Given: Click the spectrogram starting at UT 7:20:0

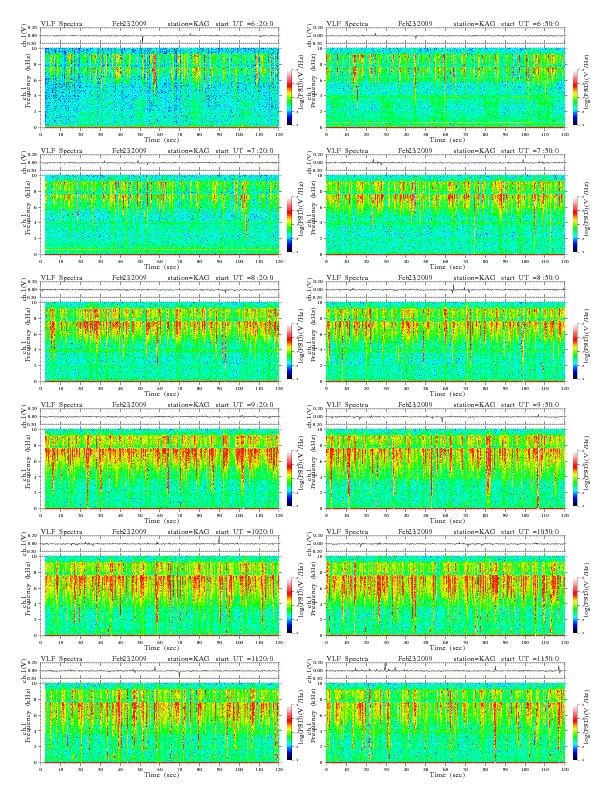Looking at the screenshot, I should coord(160,215).
